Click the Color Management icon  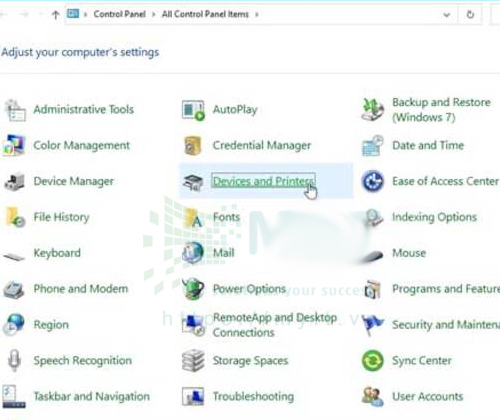(14, 145)
